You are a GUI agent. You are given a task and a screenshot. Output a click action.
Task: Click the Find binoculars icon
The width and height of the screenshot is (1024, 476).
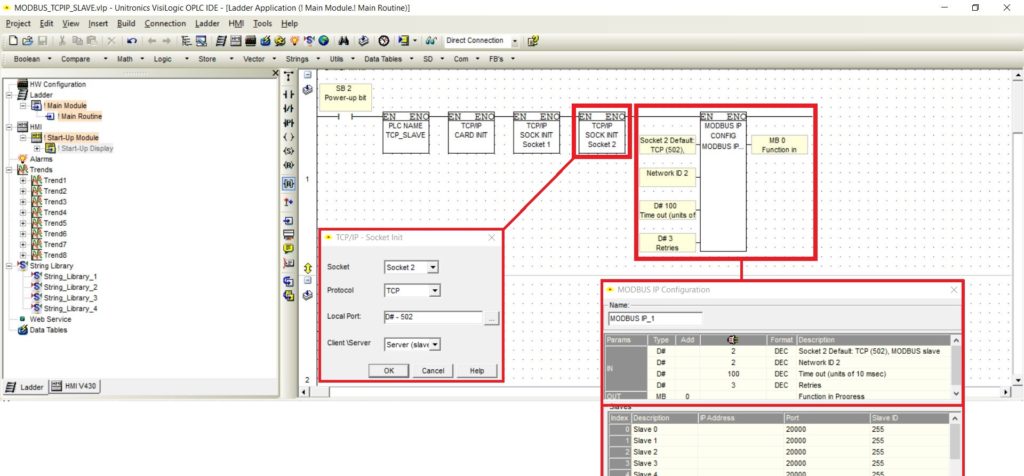coord(344,40)
